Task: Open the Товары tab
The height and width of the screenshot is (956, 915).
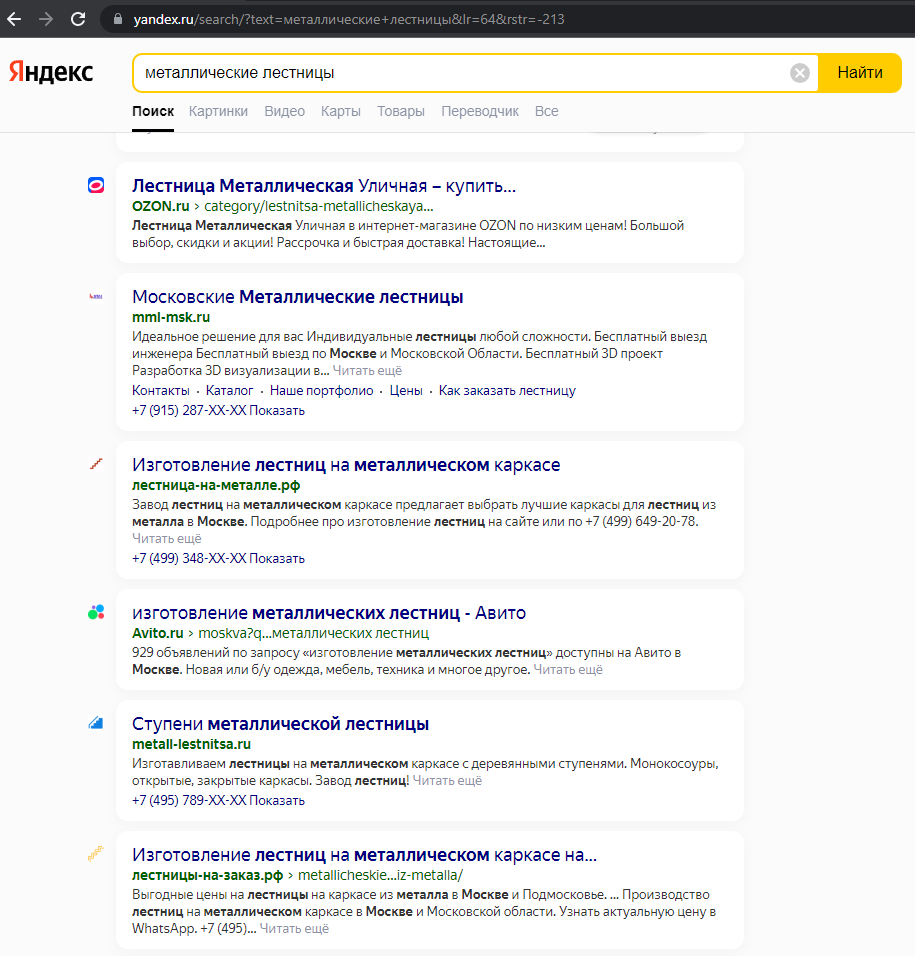Action: [401, 111]
